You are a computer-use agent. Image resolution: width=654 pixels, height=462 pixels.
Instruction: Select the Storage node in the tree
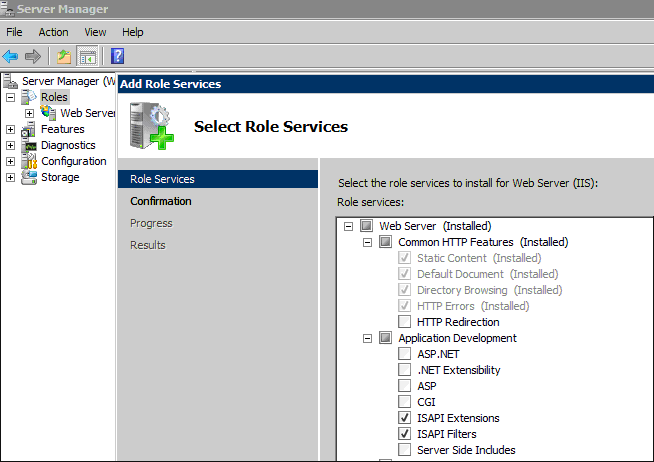tap(60, 177)
